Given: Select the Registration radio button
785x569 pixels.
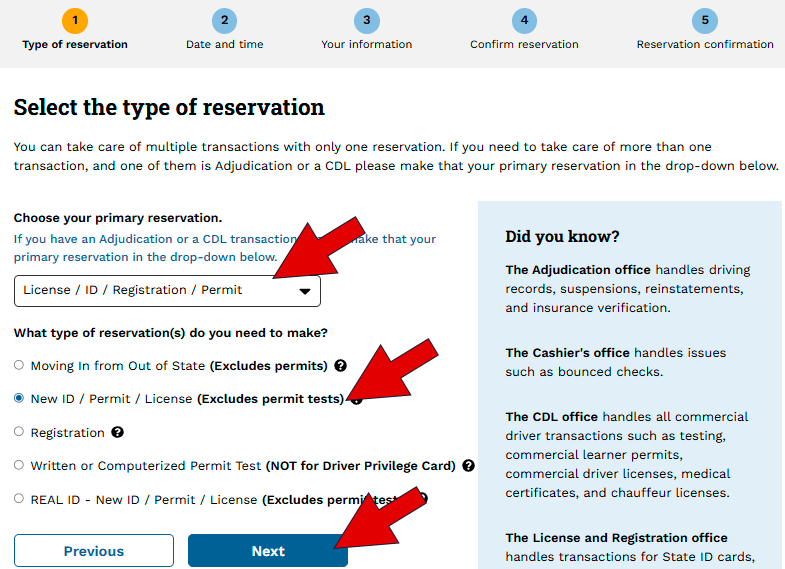Looking at the screenshot, I should click(x=19, y=431).
